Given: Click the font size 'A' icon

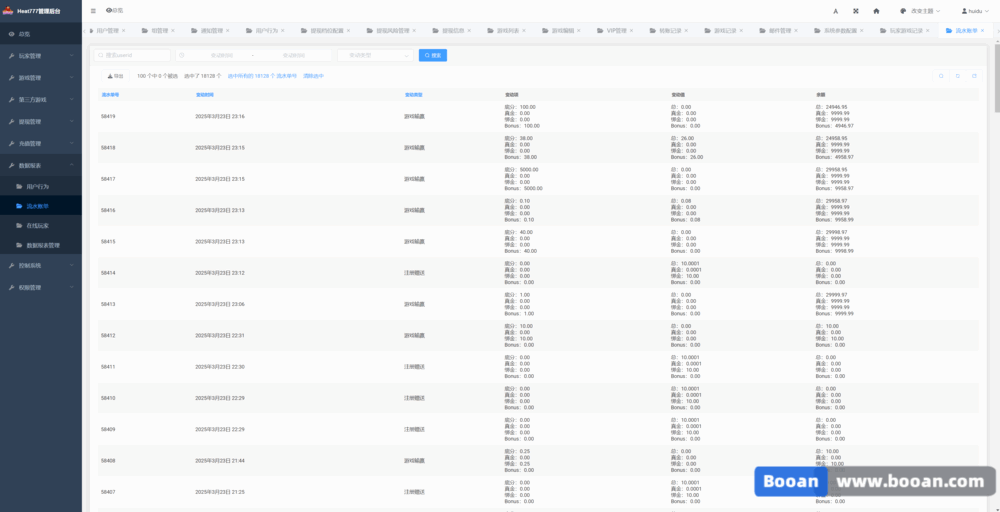Looking at the screenshot, I should 835,10.
